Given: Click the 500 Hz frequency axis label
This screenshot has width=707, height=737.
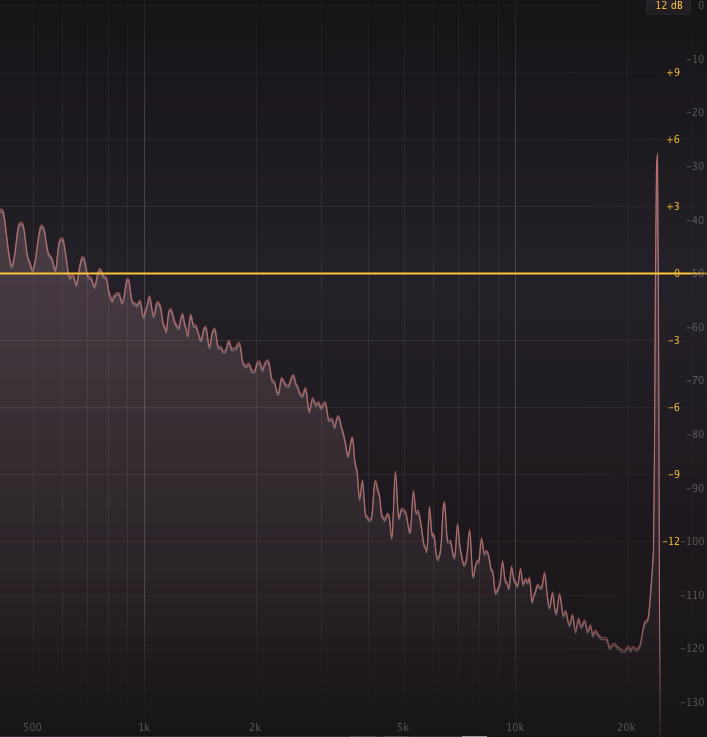Looking at the screenshot, I should [32, 727].
